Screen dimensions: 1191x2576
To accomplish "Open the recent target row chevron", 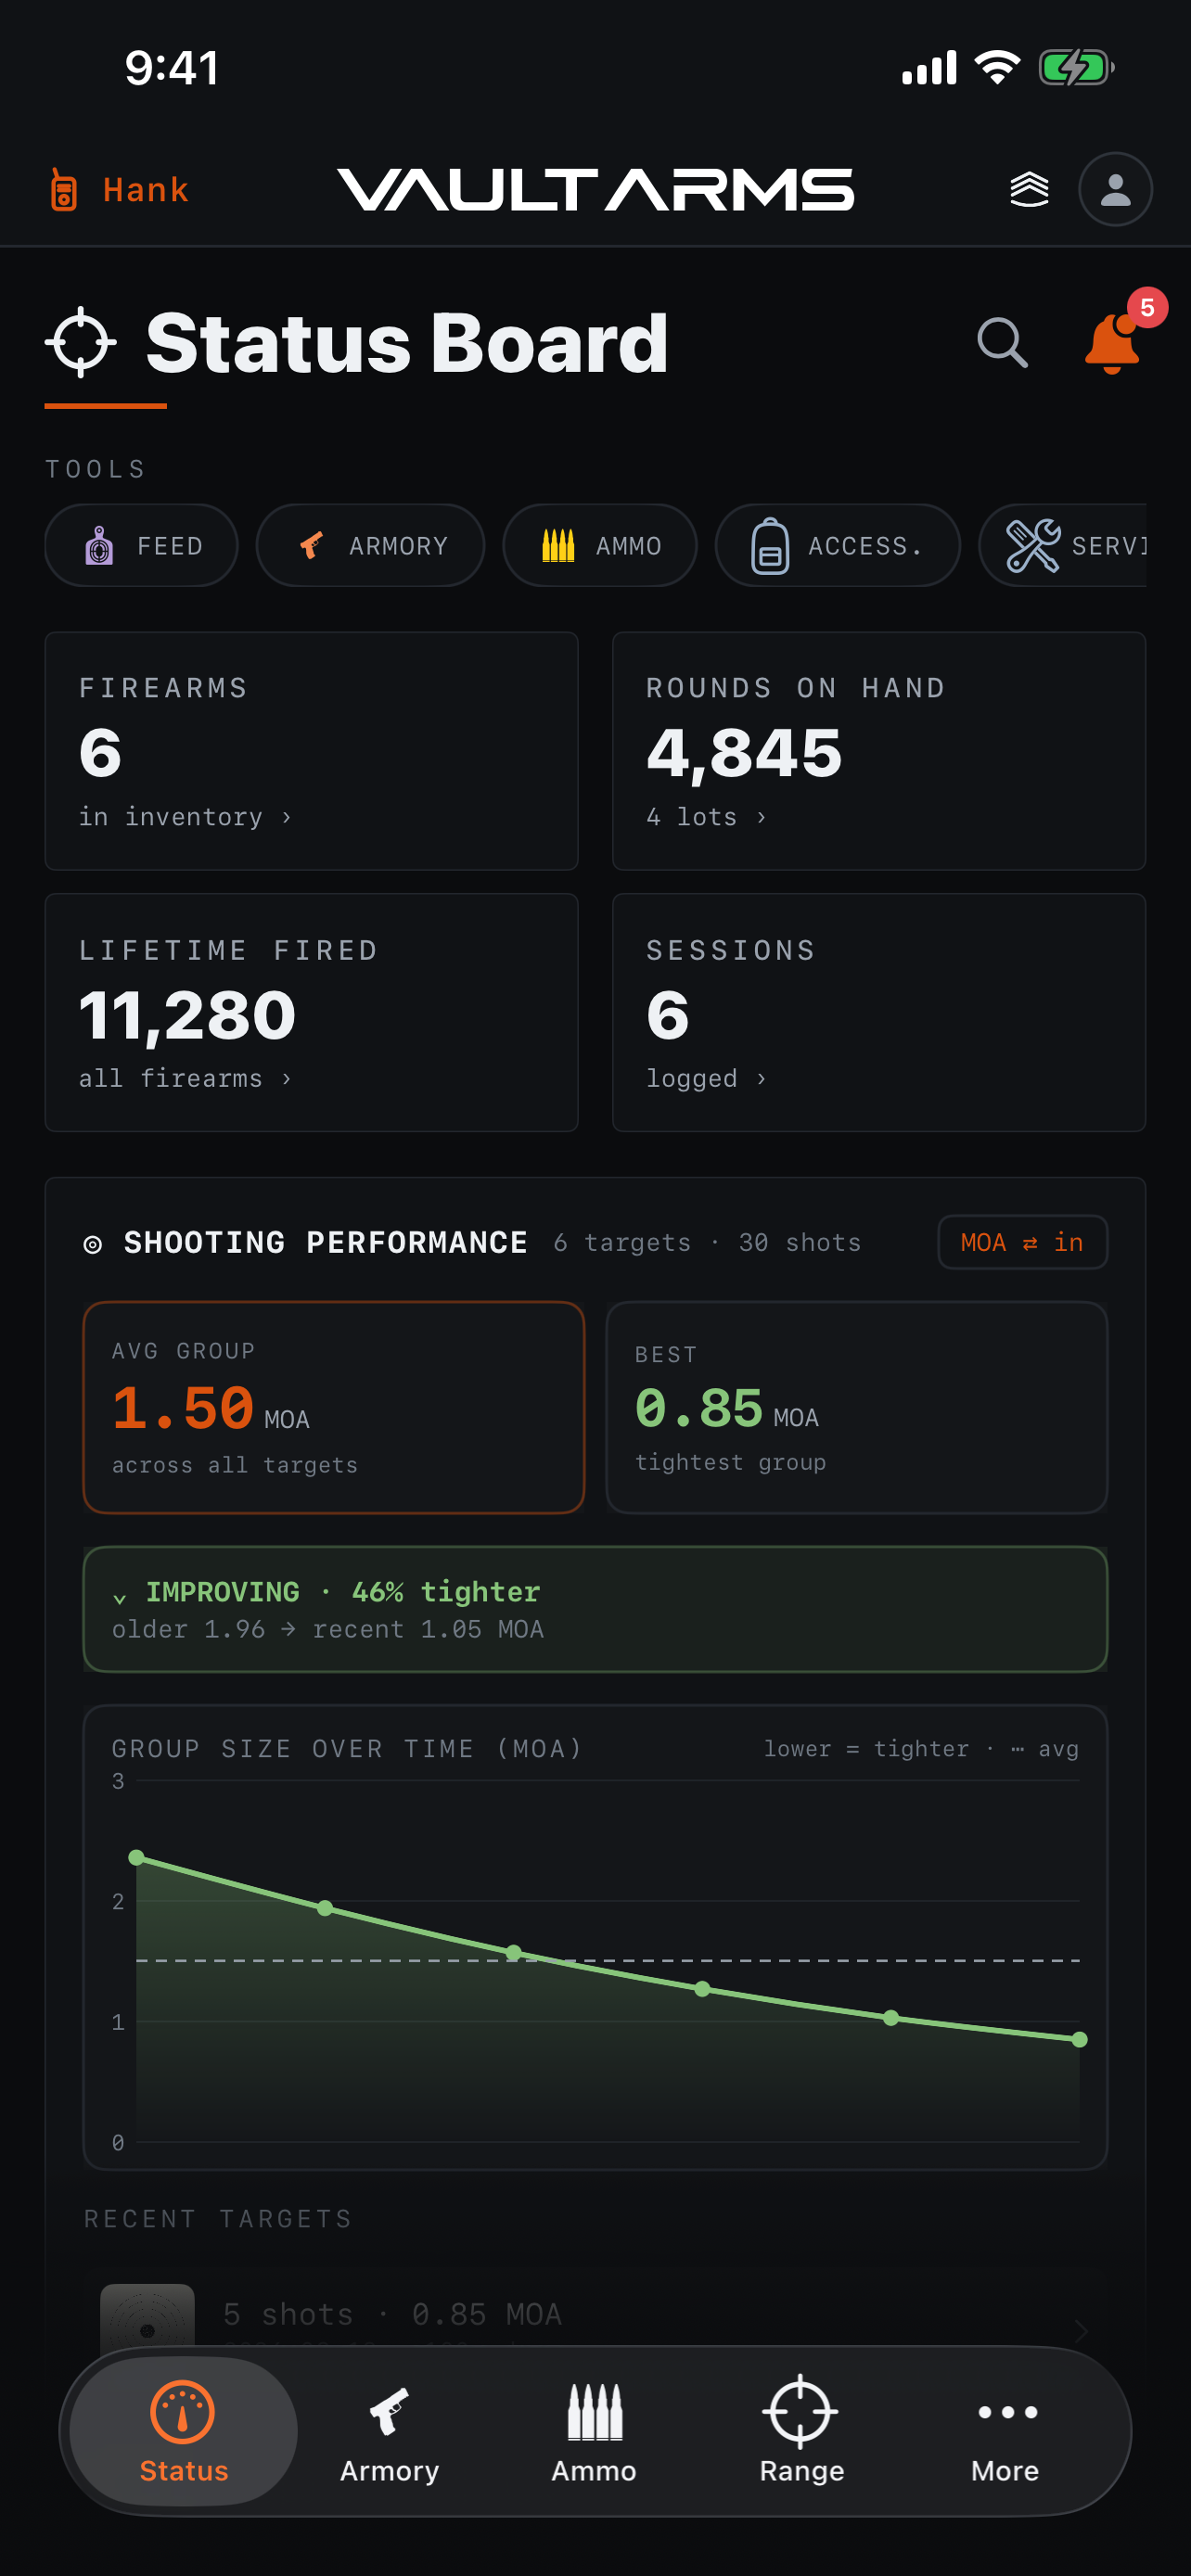I will pyautogui.click(x=1080, y=2331).
